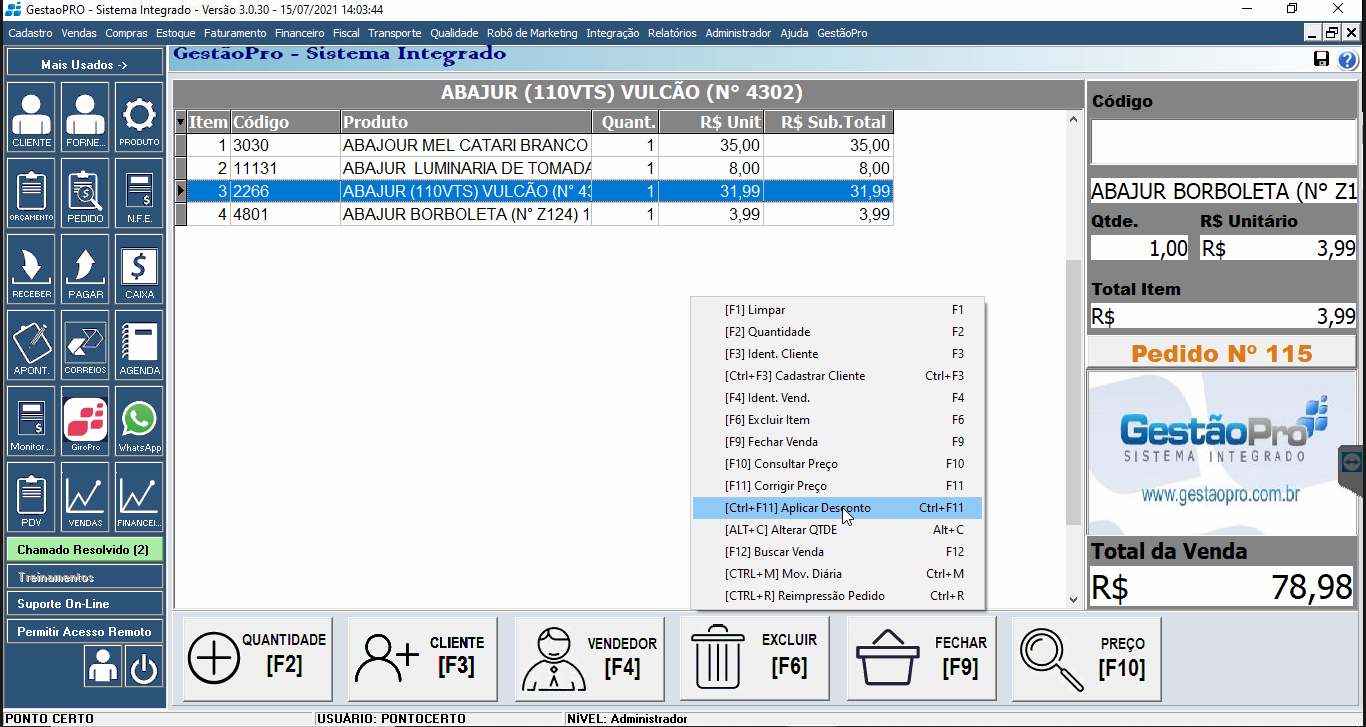This screenshot has height=727, width=1366.
Task: Select the row with code 4801
Action: coord(534,214)
